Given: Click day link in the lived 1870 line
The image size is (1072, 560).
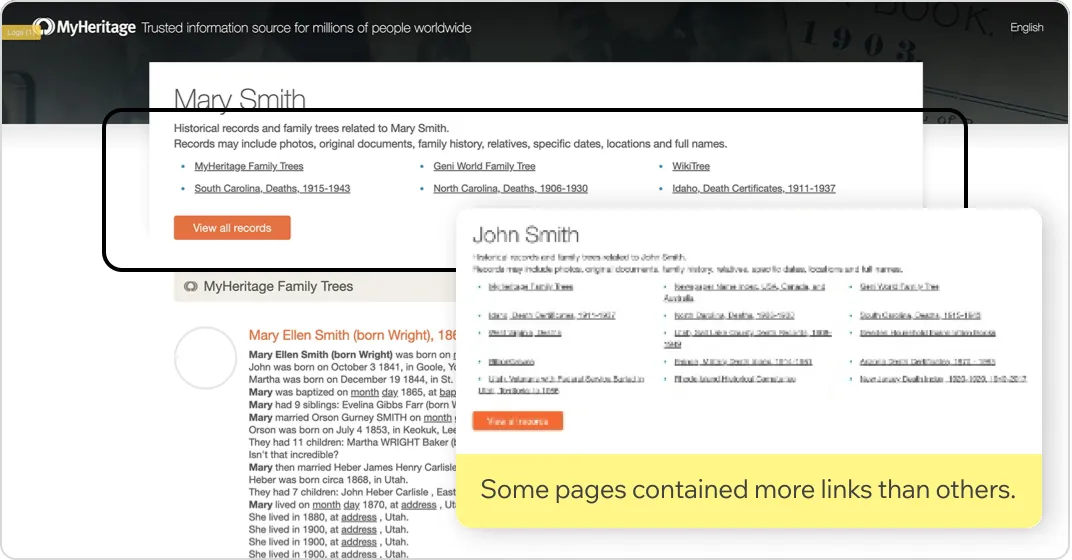Looking at the screenshot, I should coord(351,505).
